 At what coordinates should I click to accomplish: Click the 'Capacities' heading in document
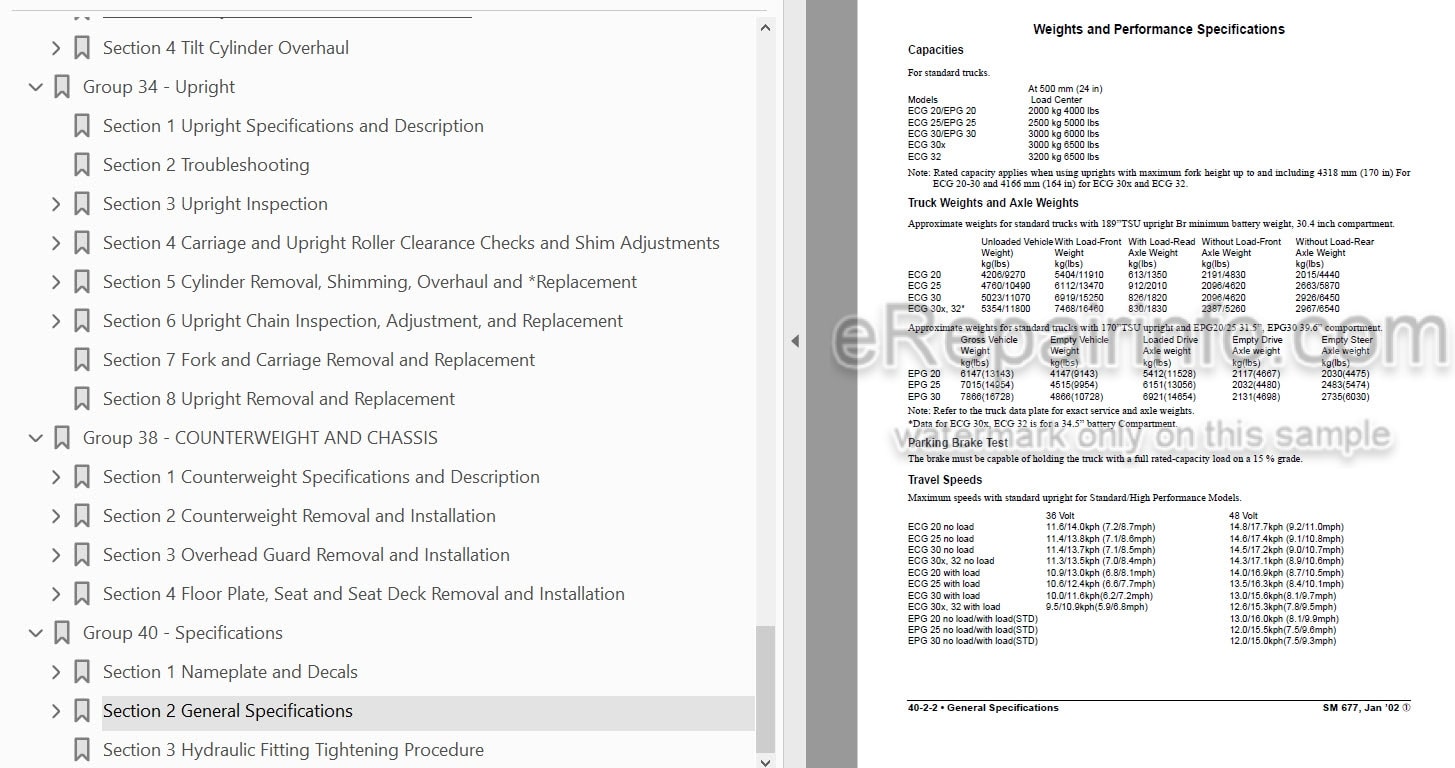[935, 50]
